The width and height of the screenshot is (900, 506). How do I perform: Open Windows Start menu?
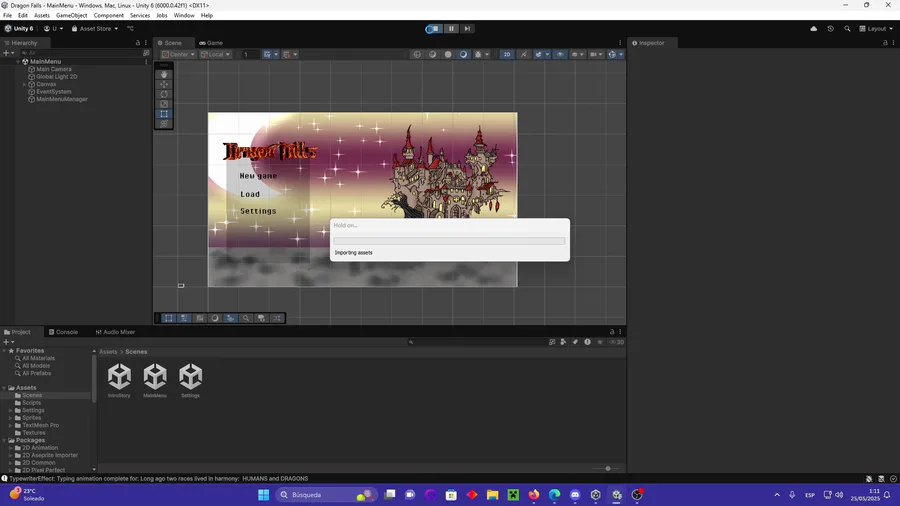point(263,495)
